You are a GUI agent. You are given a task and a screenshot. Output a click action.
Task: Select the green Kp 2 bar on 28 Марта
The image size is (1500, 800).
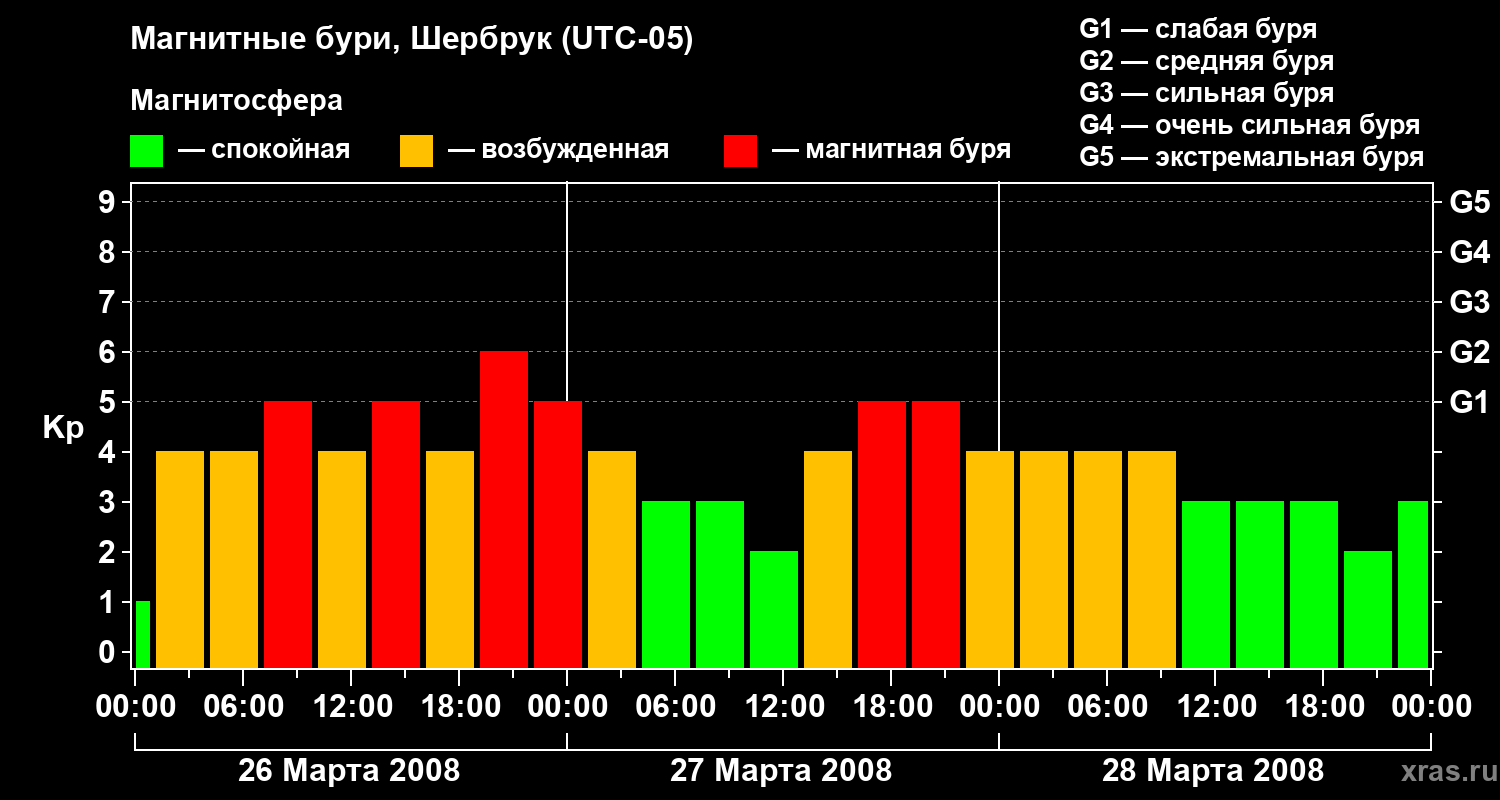click(x=1368, y=610)
